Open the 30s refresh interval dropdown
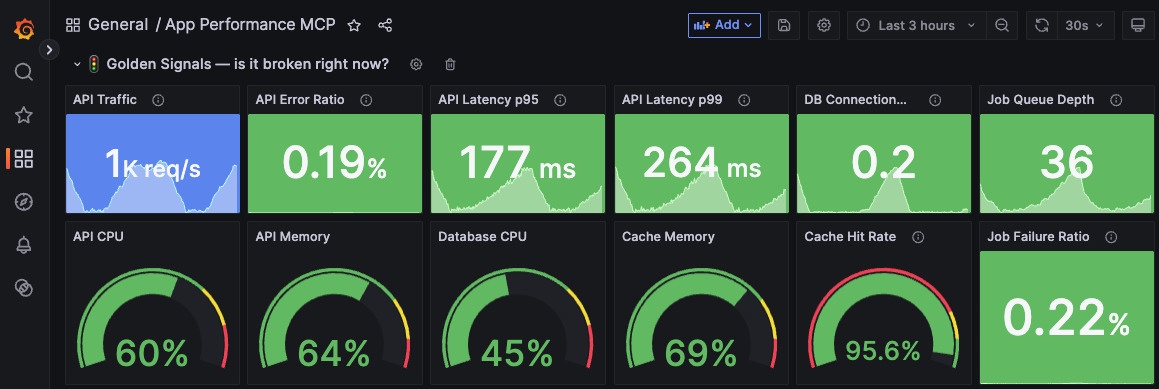The width and height of the screenshot is (1159, 389). pyautogui.click(x=1085, y=25)
